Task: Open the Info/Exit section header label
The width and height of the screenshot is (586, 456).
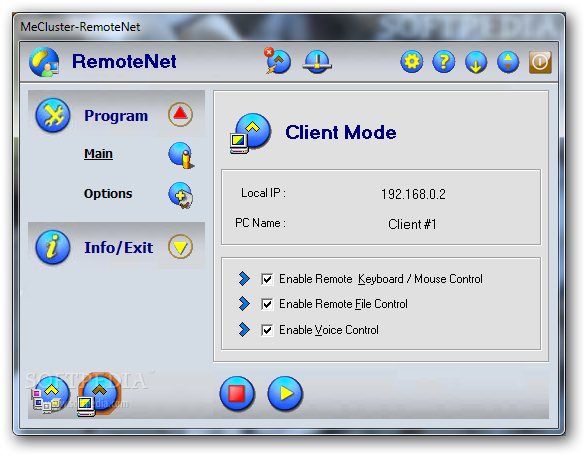Action: (118, 247)
